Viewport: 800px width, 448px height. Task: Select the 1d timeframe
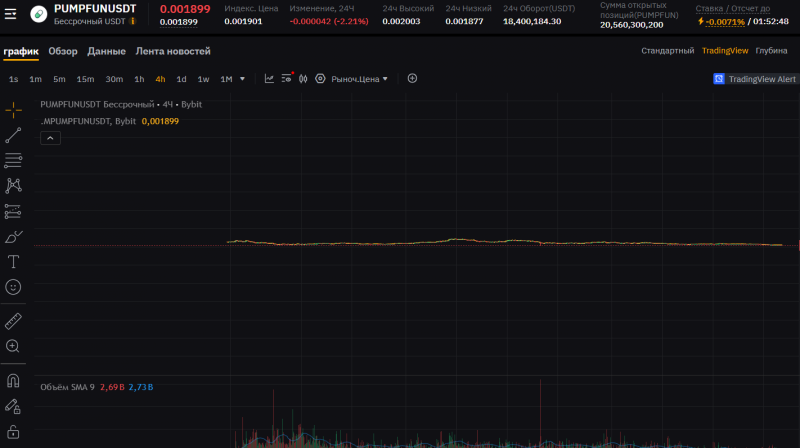pos(181,79)
